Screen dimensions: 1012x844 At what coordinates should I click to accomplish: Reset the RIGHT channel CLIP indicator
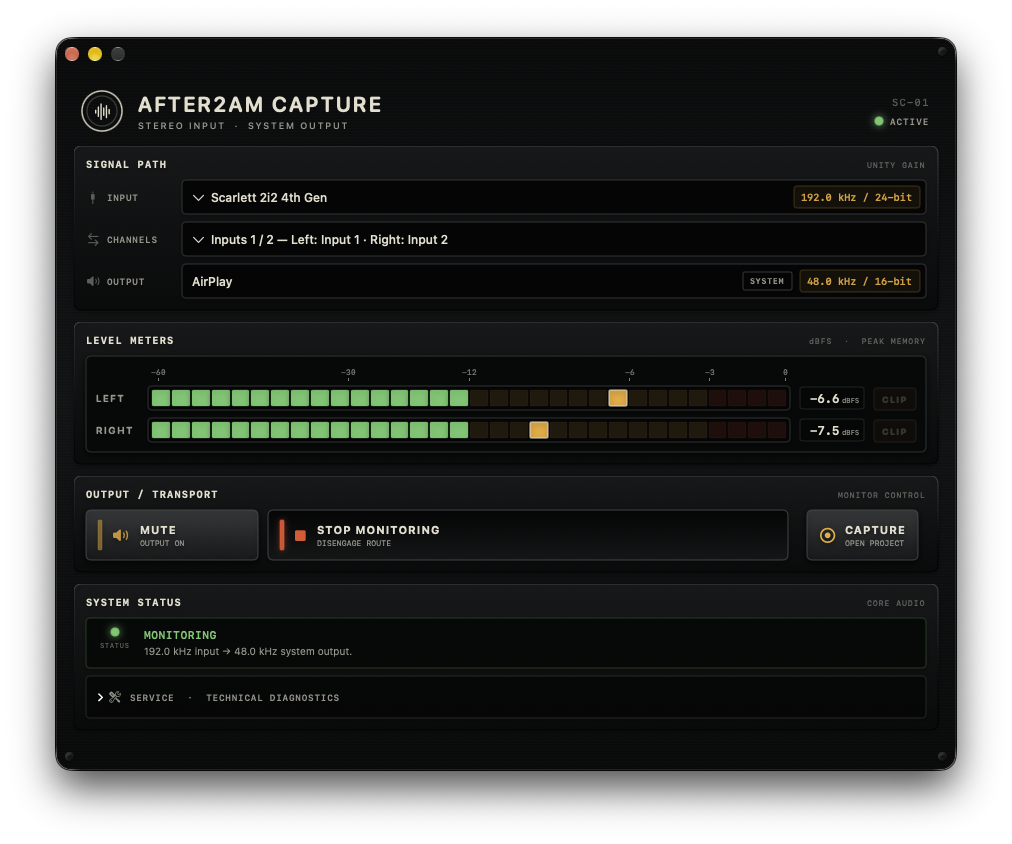(x=895, y=431)
